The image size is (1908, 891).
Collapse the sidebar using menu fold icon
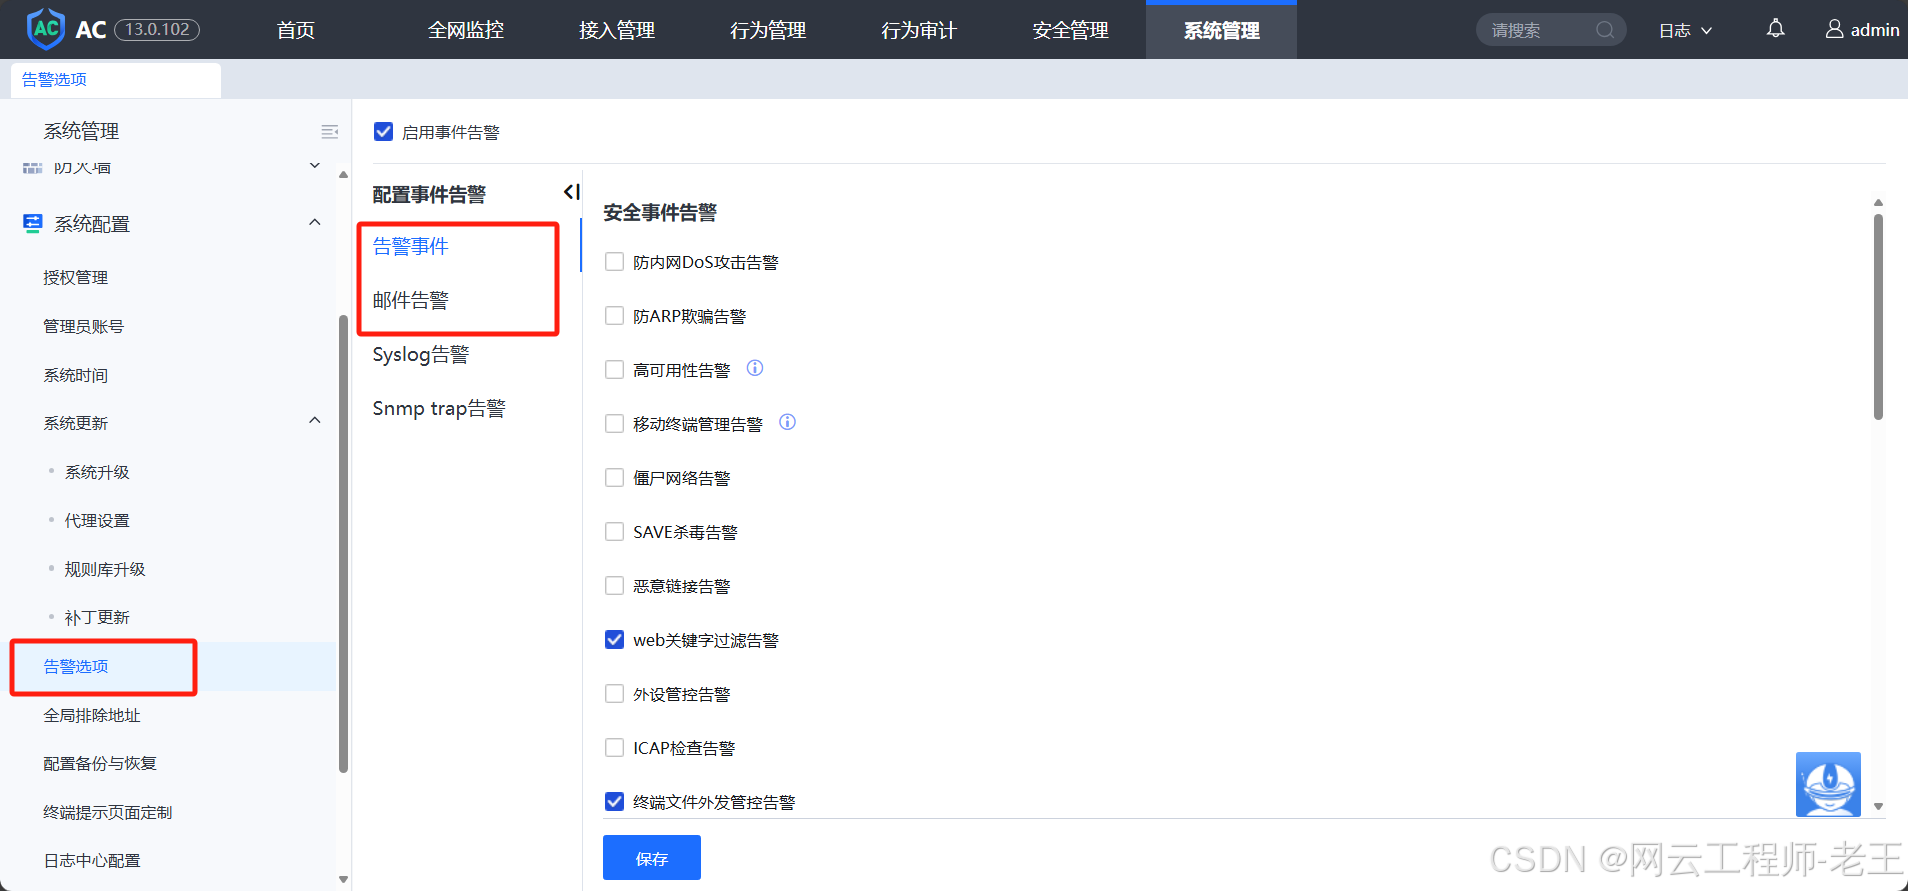(329, 131)
